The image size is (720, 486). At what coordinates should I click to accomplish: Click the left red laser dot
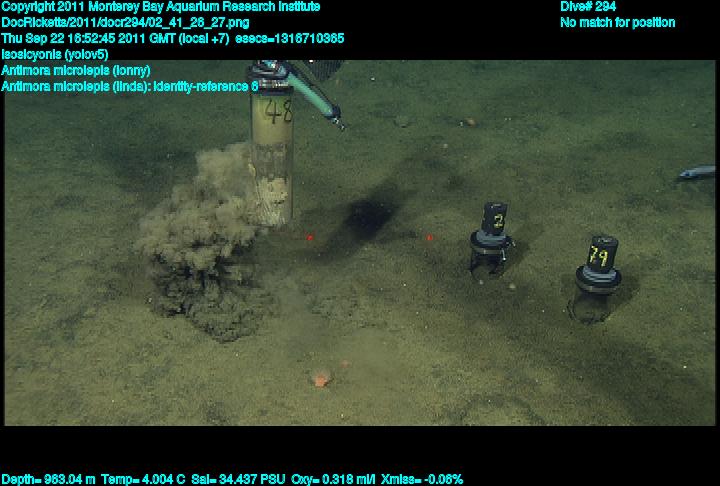click(x=310, y=238)
